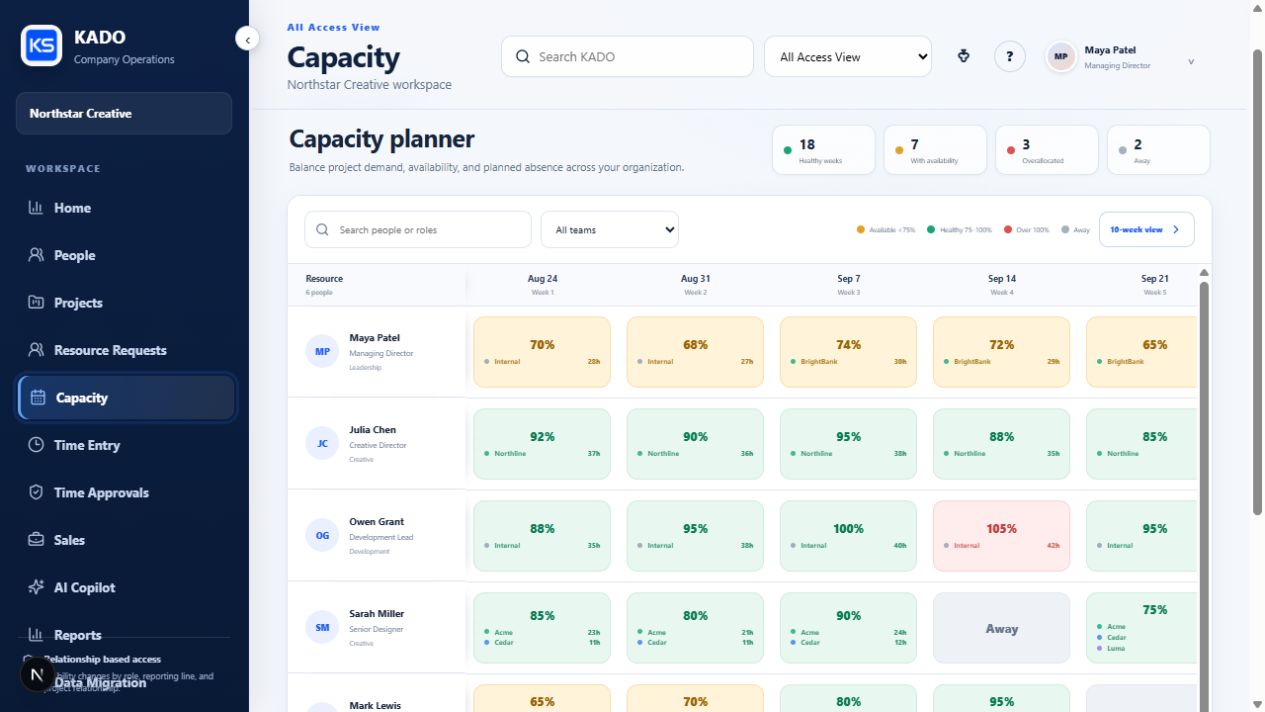
Task: Click the Home chart icon in sidebar
Action: tap(36, 207)
